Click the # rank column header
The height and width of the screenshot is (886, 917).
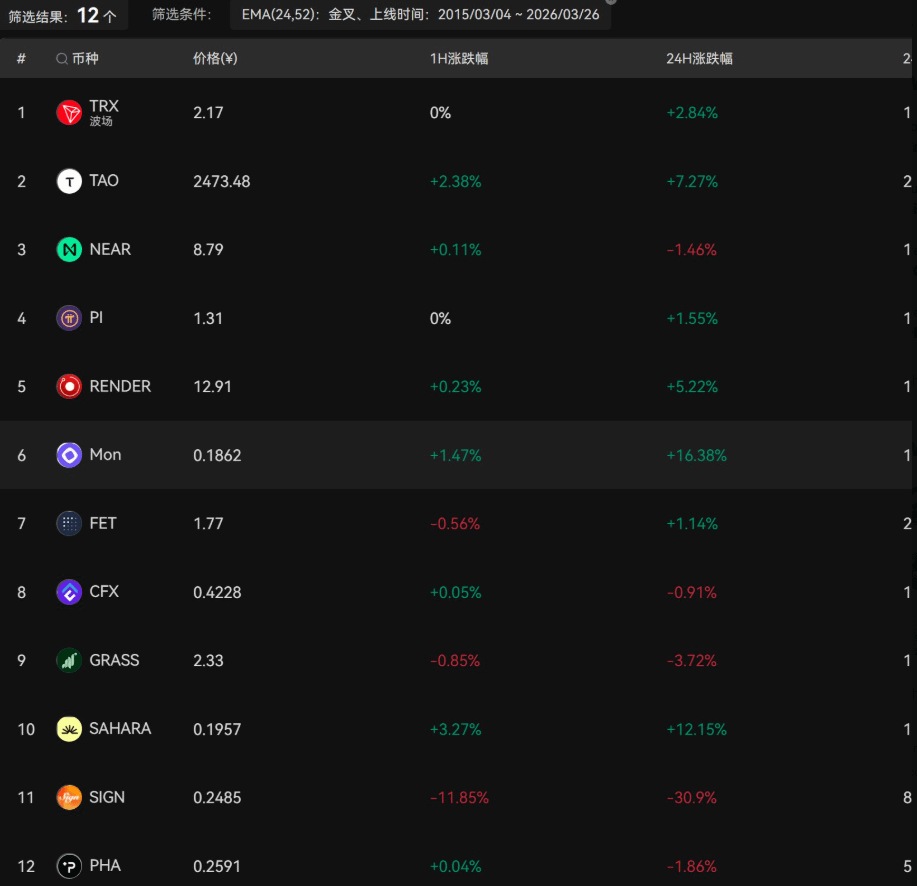click(22, 58)
